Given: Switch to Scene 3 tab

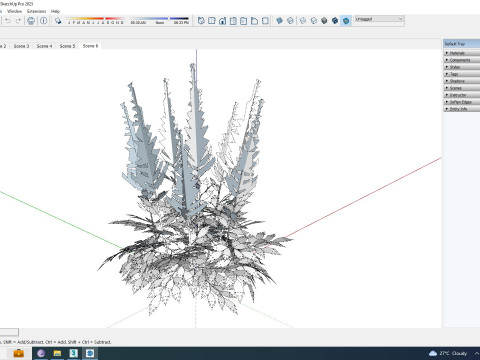Looking at the screenshot, I should coord(21,46).
